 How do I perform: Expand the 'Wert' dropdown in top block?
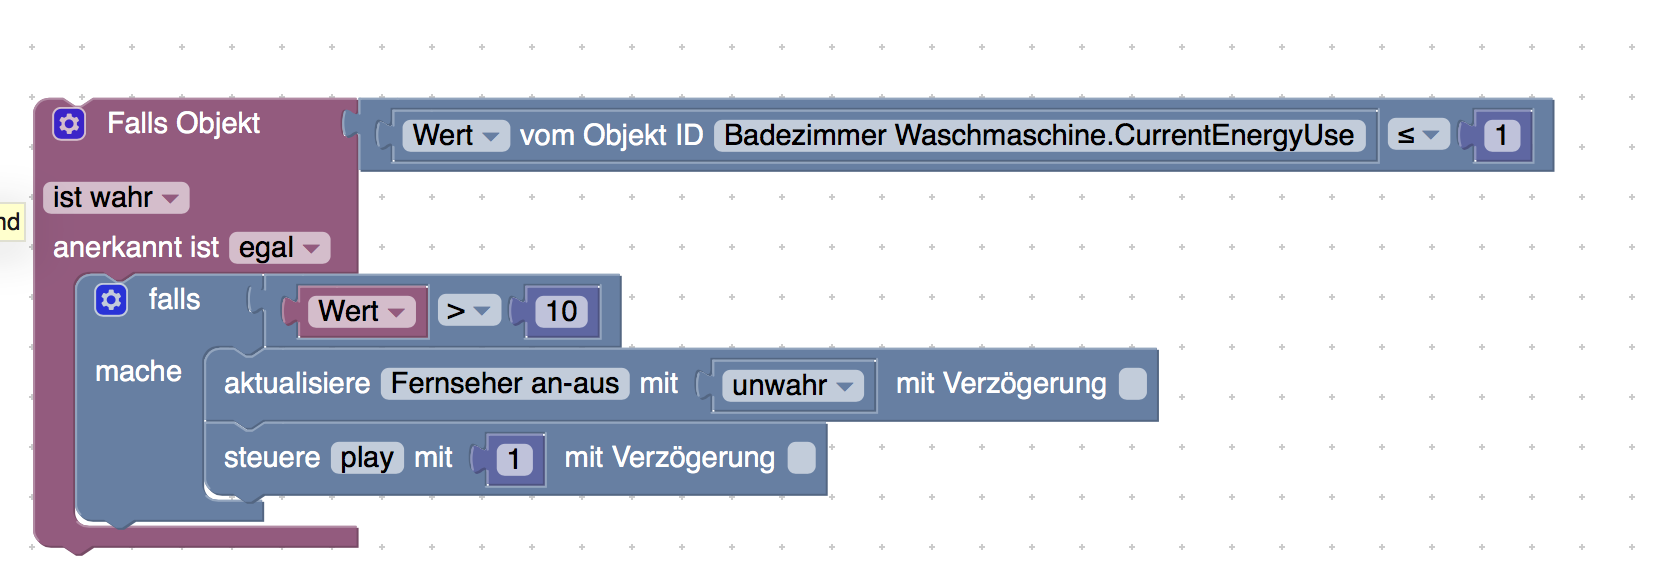(x=456, y=135)
